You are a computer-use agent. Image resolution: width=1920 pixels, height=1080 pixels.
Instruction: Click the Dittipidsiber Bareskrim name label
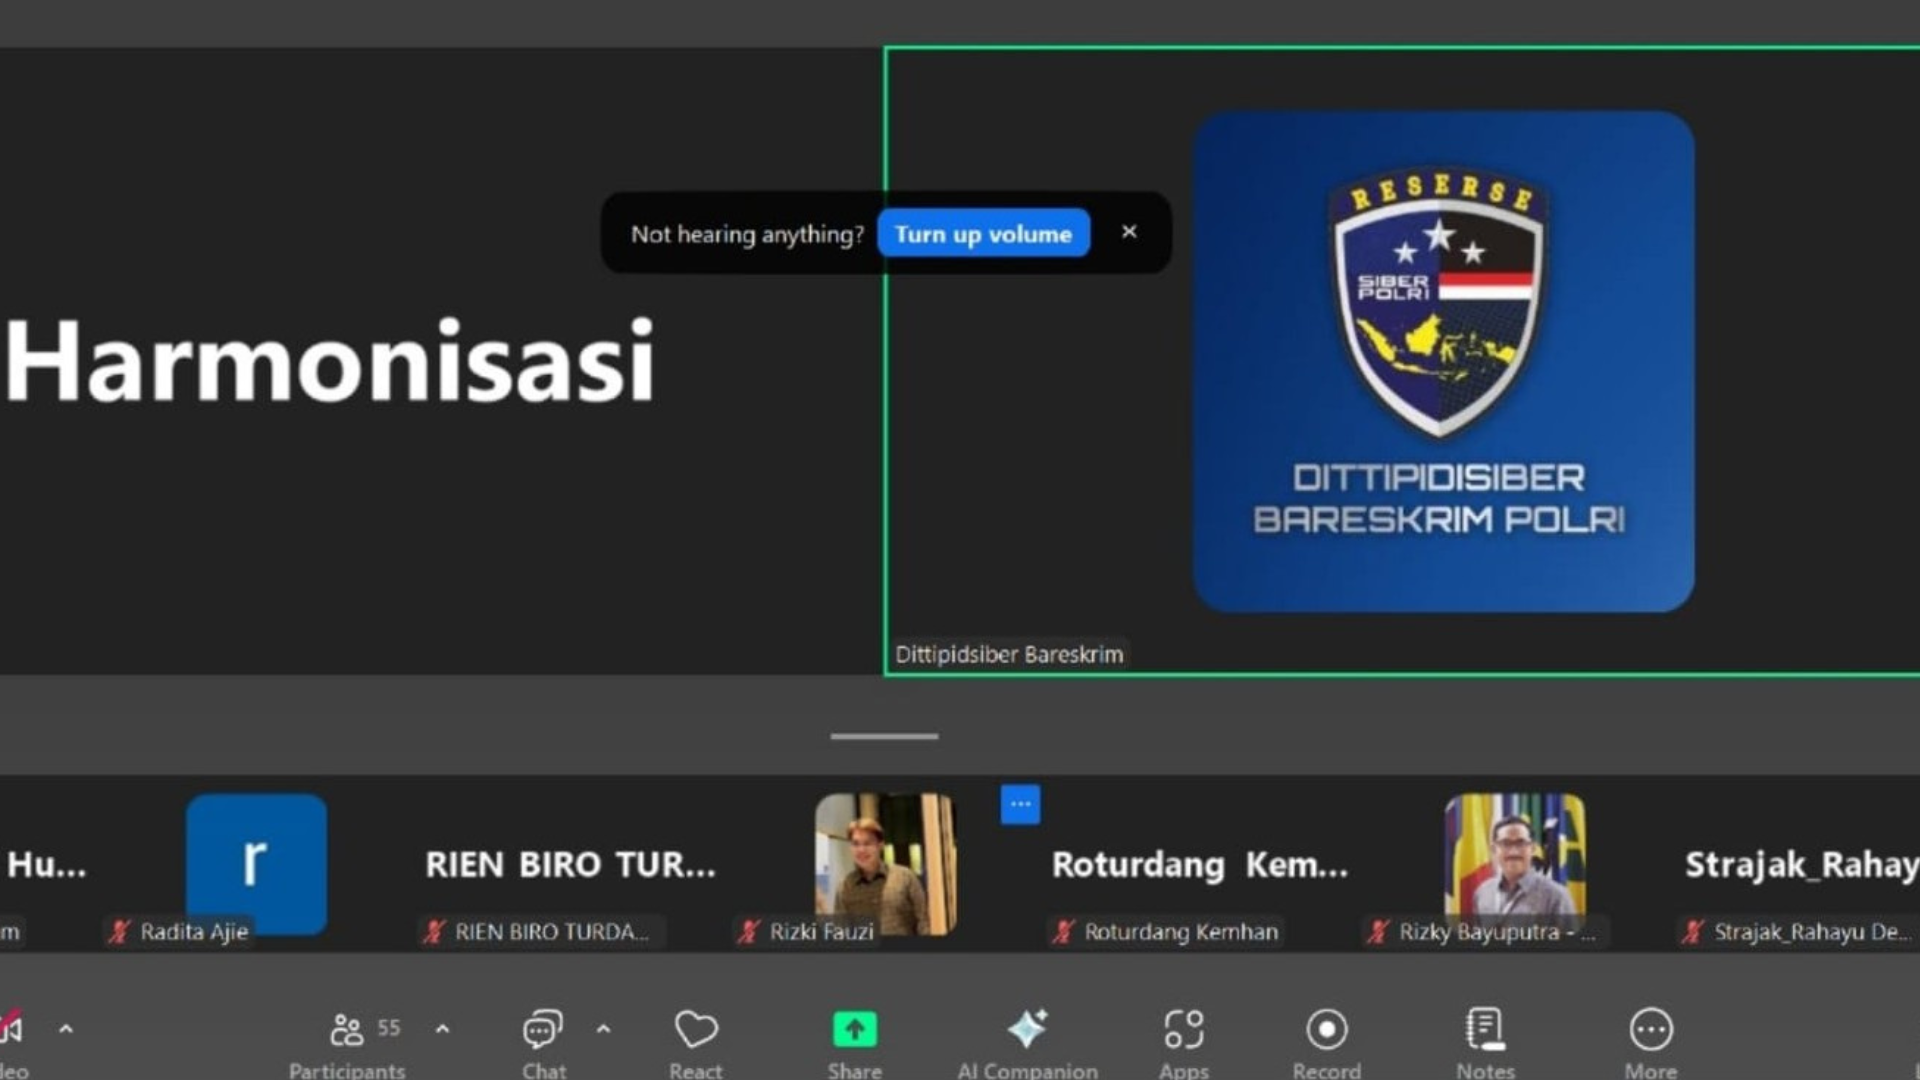(1009, 654)
